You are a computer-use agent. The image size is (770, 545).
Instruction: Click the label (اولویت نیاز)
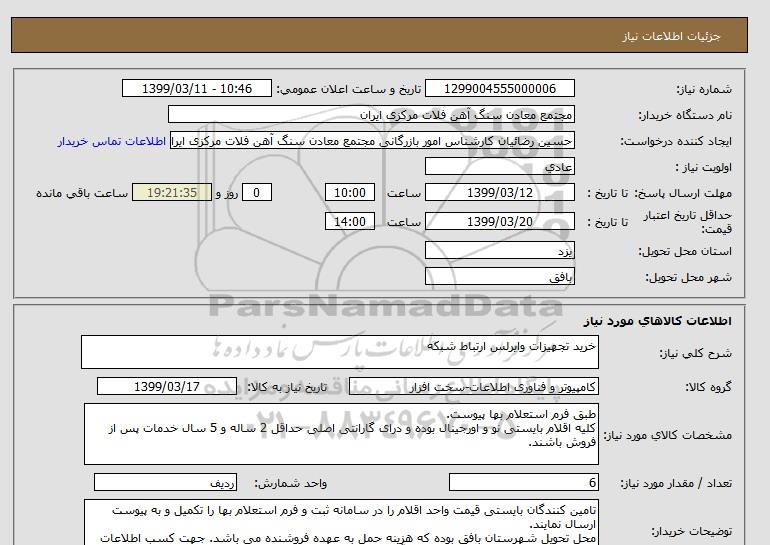704,167
